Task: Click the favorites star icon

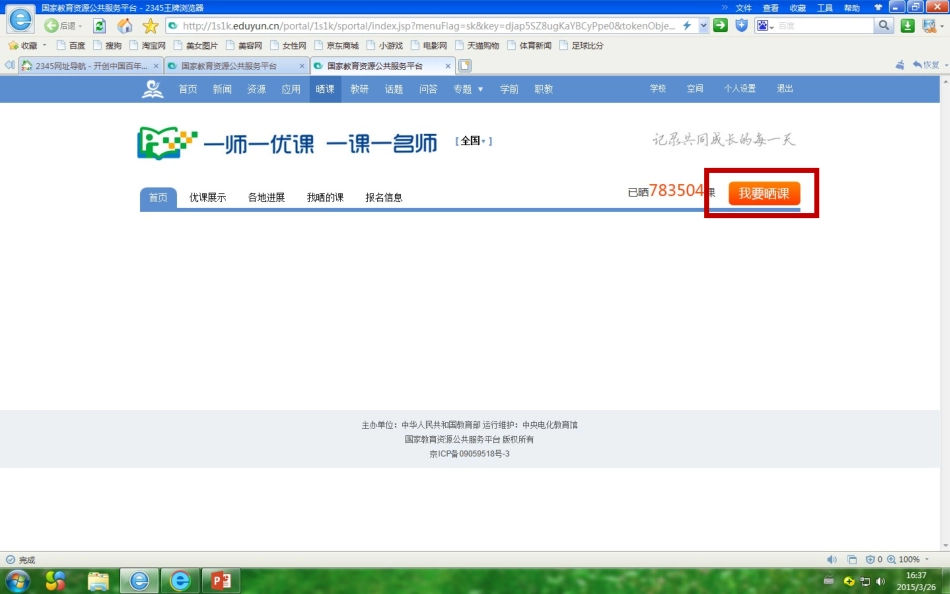Action: (x=150, y=26)
